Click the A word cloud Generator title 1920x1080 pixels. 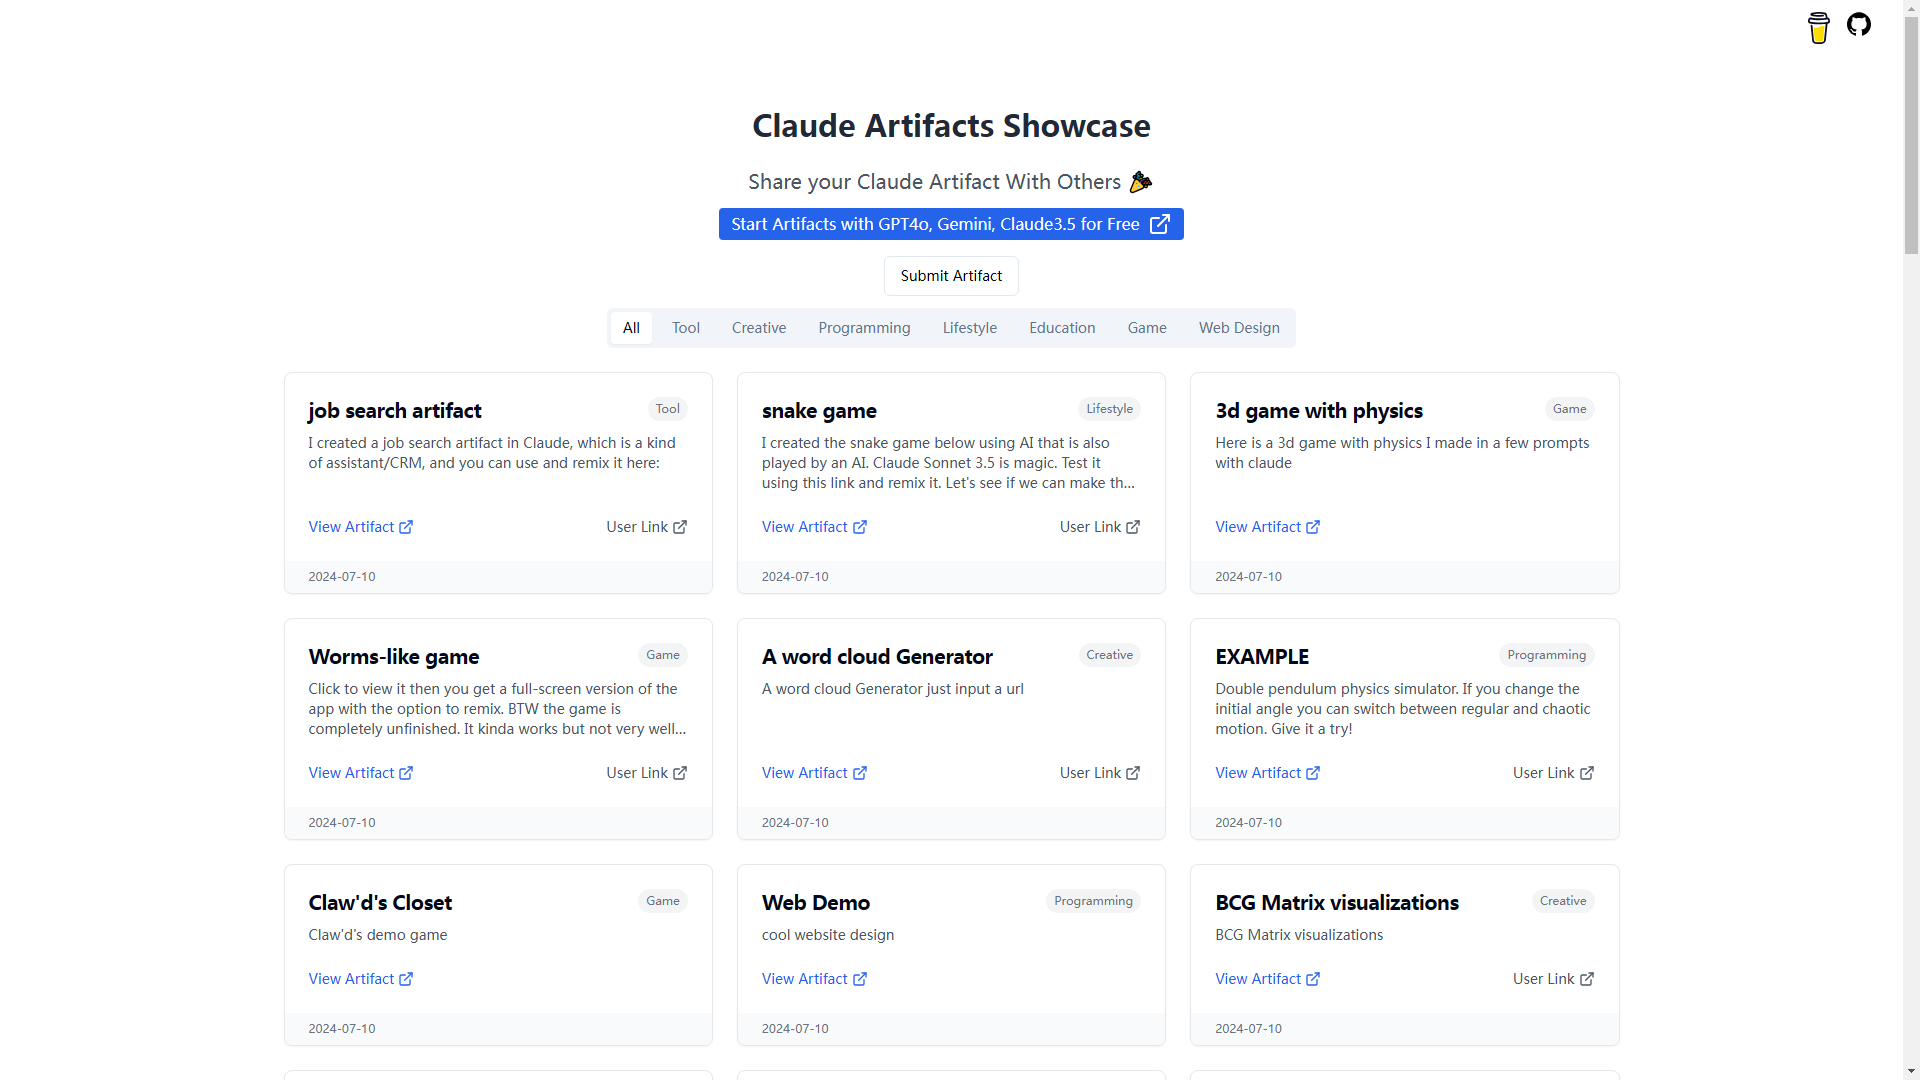(877, 657)
